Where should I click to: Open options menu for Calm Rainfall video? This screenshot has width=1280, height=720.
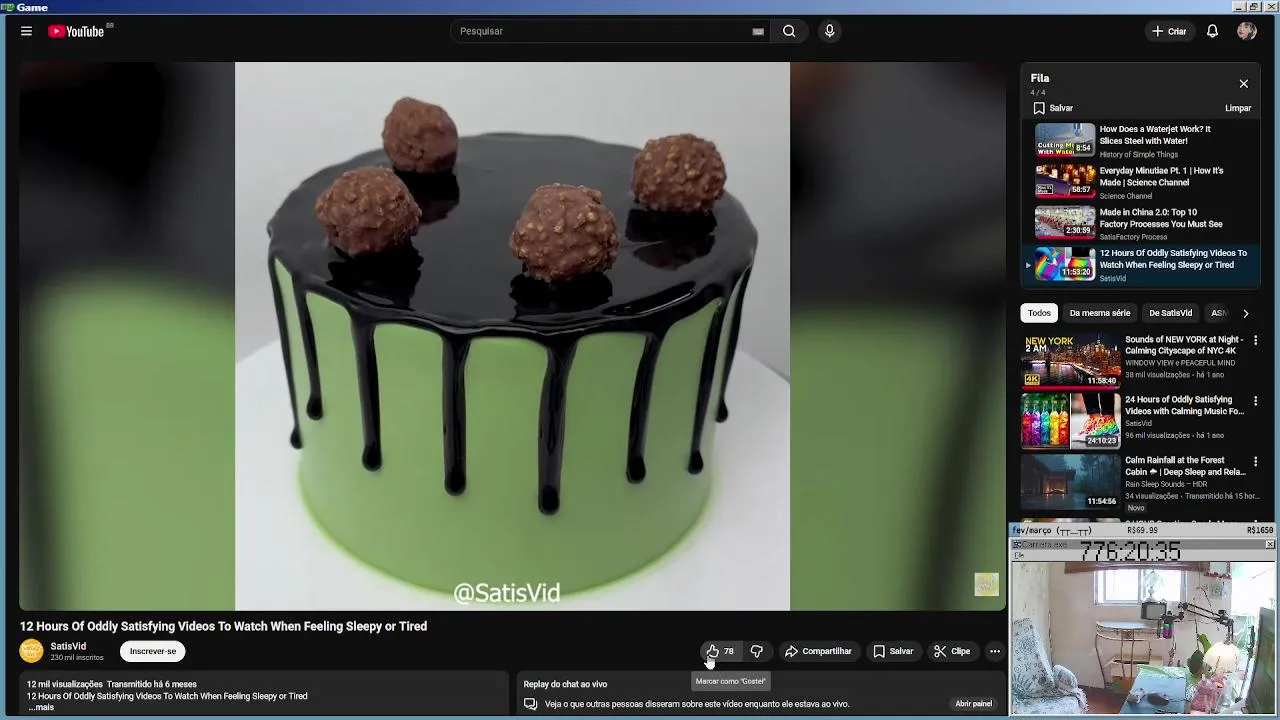click(1255, 462)
